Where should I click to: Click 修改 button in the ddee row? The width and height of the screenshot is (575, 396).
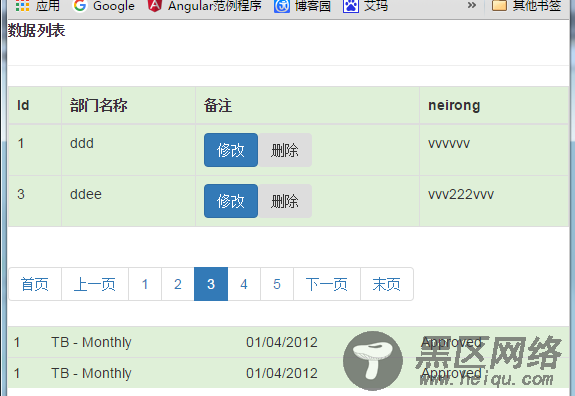[231, 201]
